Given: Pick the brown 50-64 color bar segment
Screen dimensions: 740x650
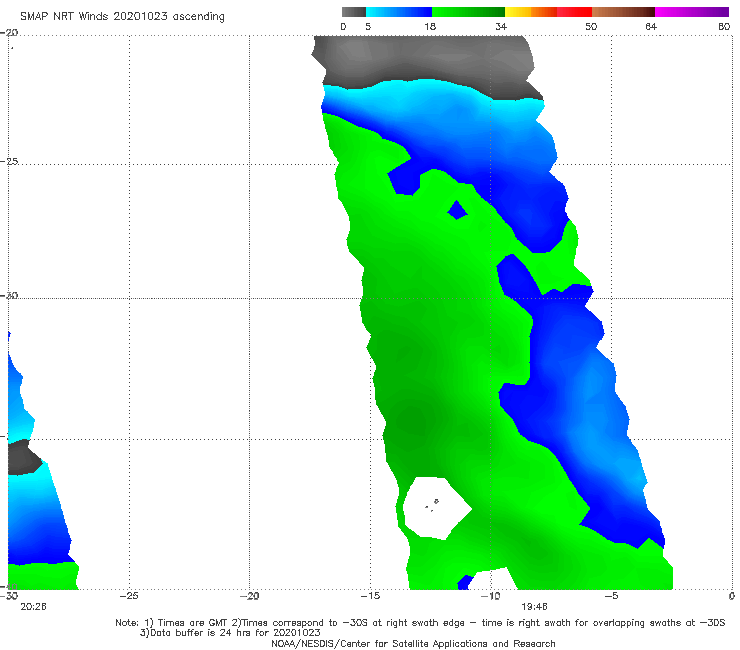Looking at the screenshot, I should point(623,12).
